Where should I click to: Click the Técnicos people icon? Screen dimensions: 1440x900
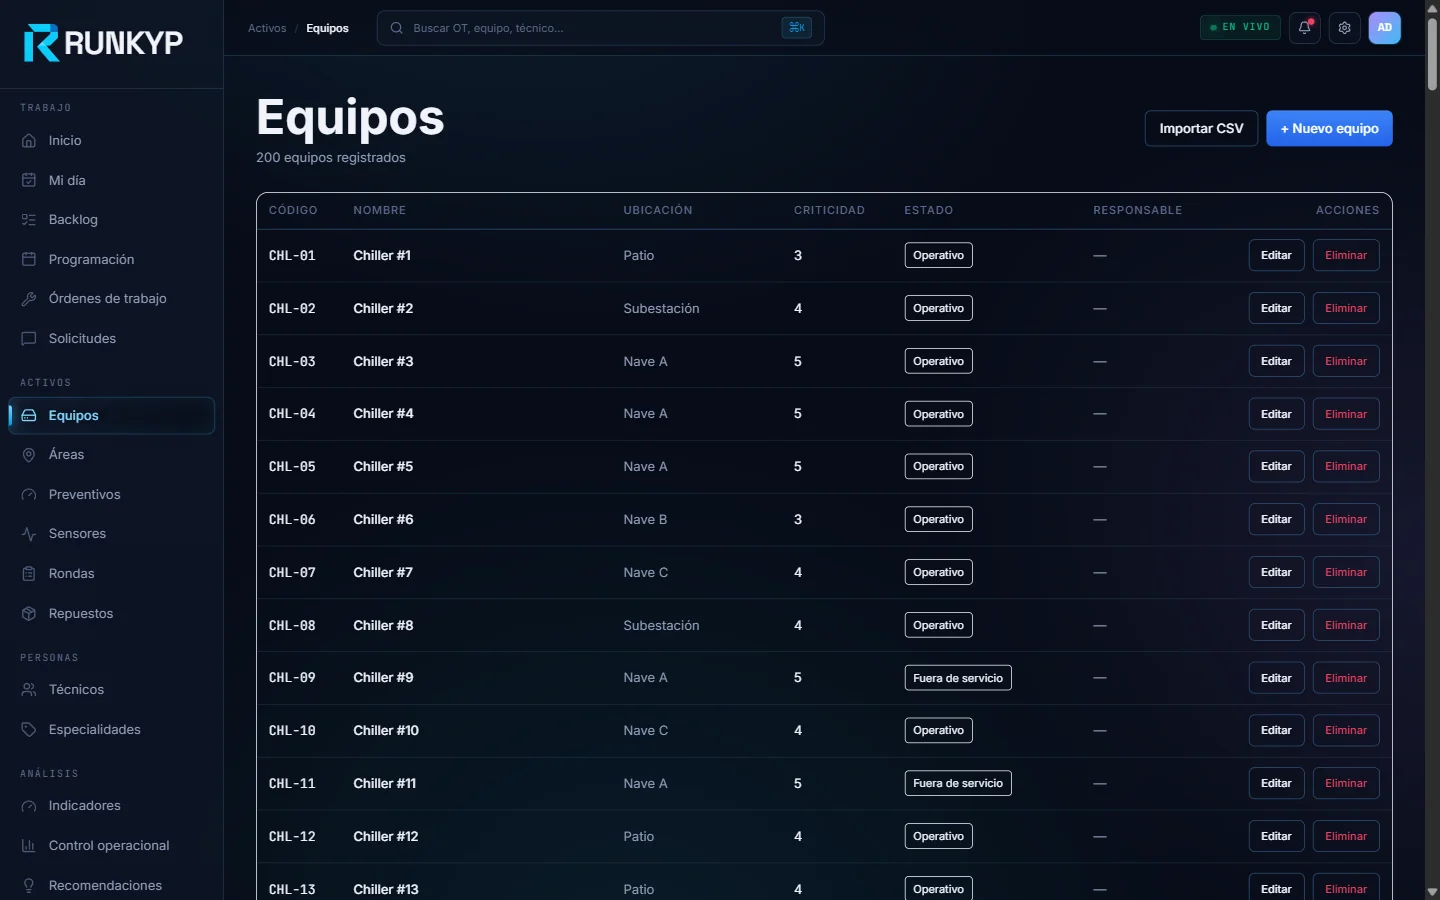29,690
